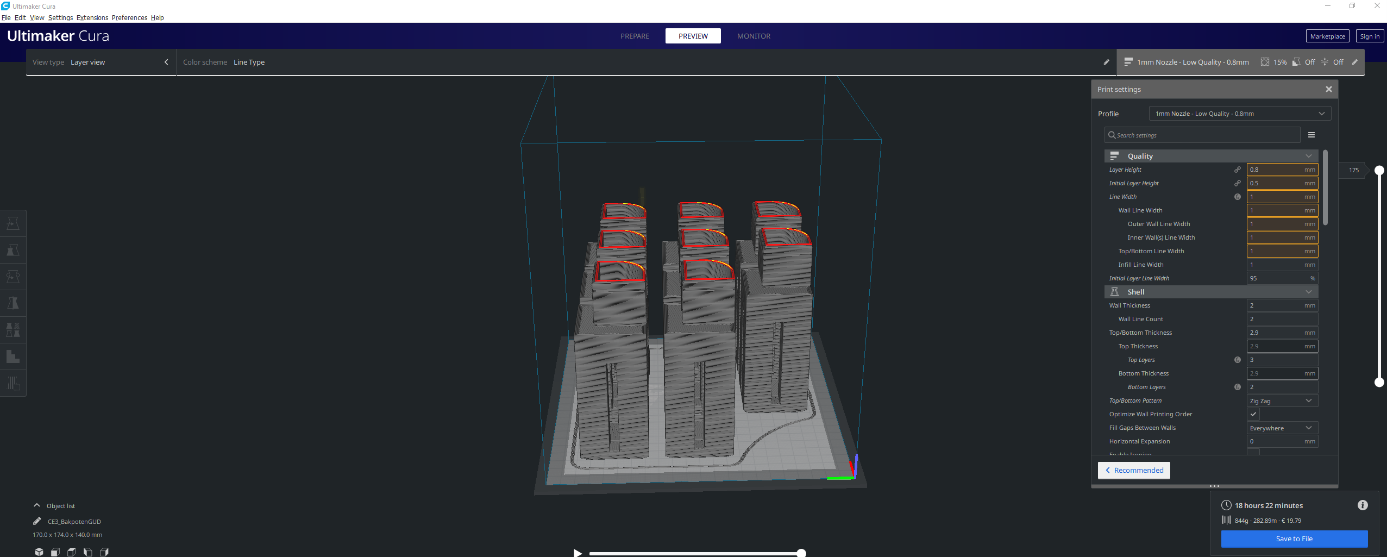Toggle Optimize Wall Printing Order checkbox
Viewport: 1387px width, 557px height.
point(1253,414)
